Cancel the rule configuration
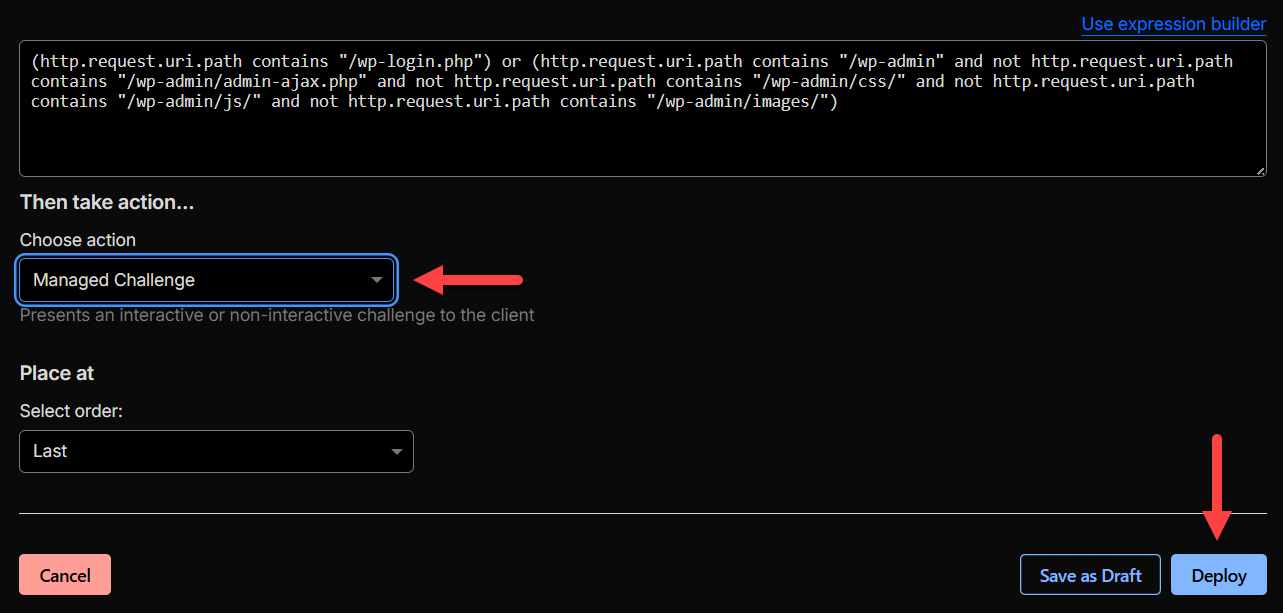The height and width of the screenshot is (613, 1283). pyautogui.click(x=64, y=574)
